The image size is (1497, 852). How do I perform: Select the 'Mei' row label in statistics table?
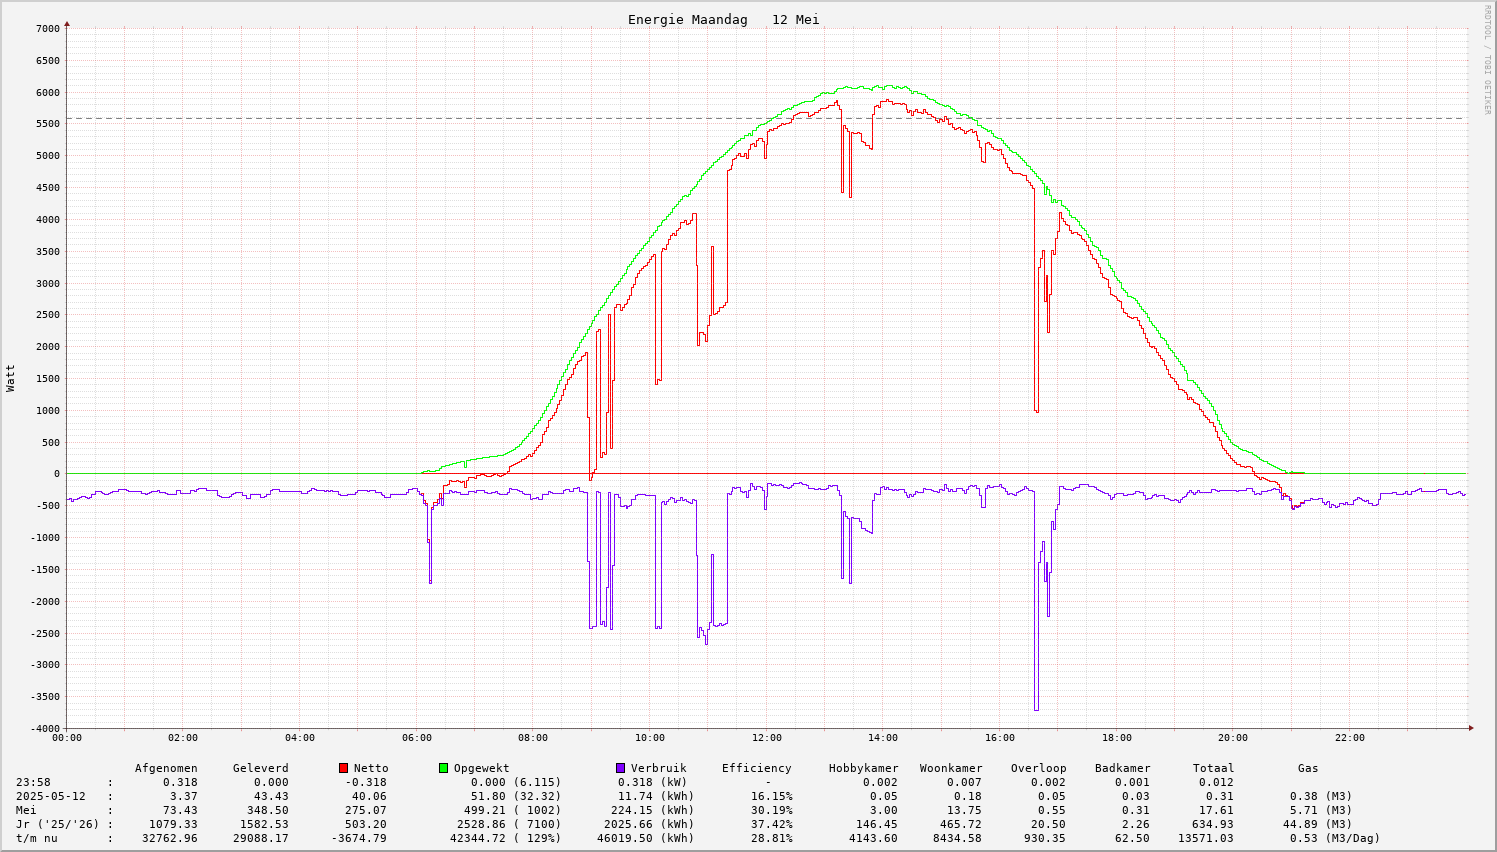pyautogui.click(x=26, y=810)
